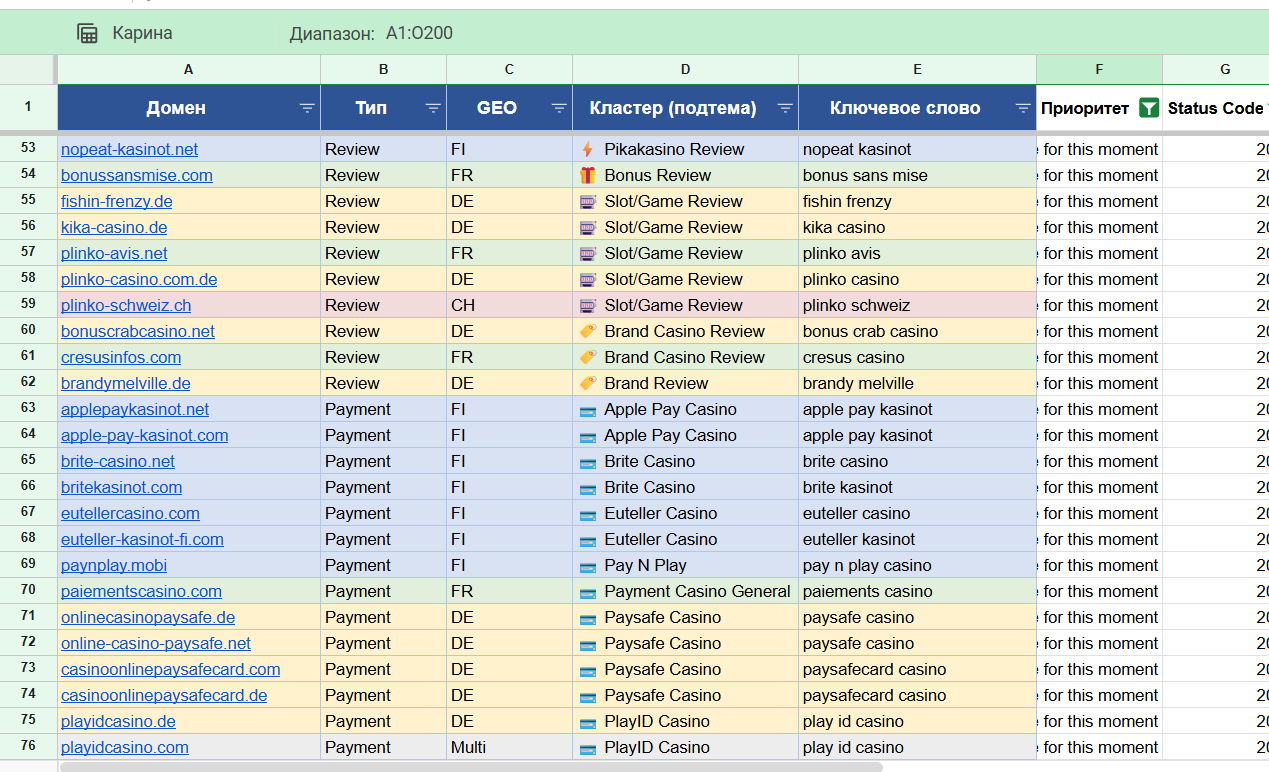Open the Тип column filter
The width and height of the screenshot is (1269, 772).
coord(433,108)
